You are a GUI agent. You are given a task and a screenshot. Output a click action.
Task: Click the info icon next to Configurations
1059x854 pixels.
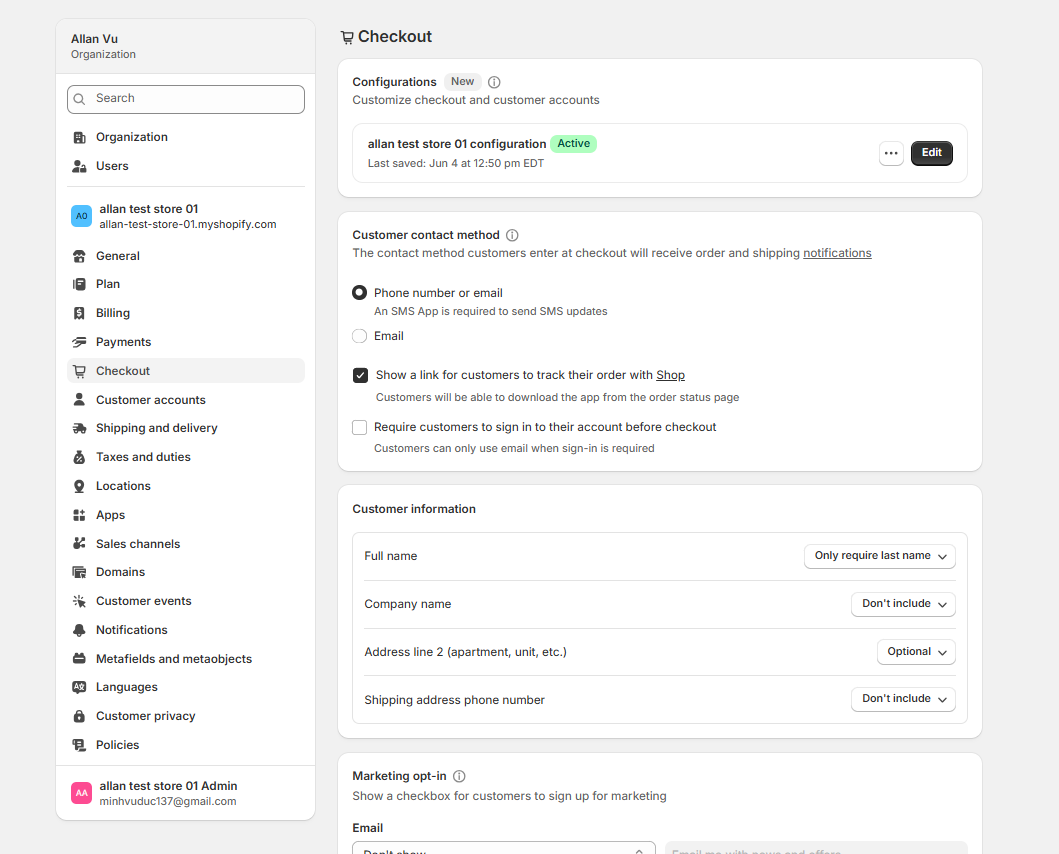(x=494, y=82)
